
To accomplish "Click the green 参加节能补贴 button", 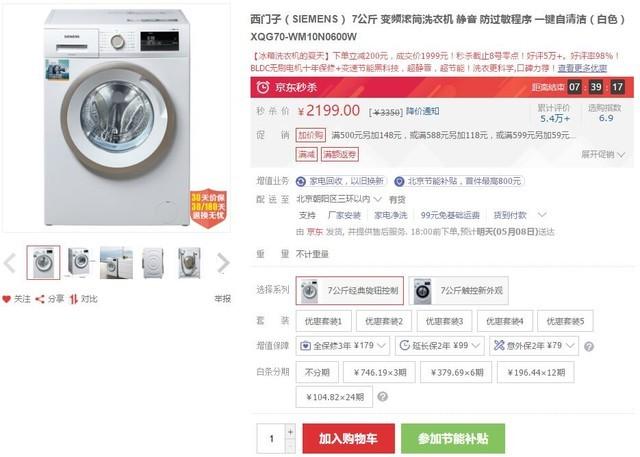I will point(453,438).
